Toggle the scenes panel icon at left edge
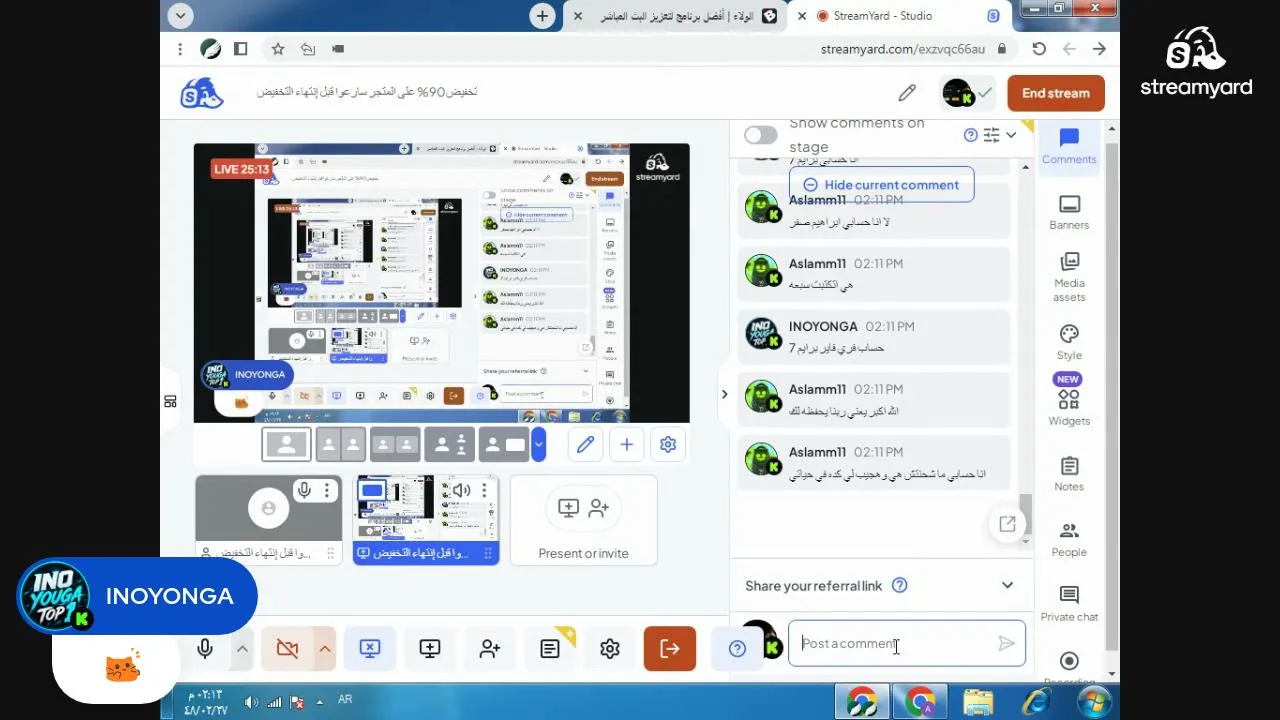This screenshot has width=1280, height=720. coord(170,402)
